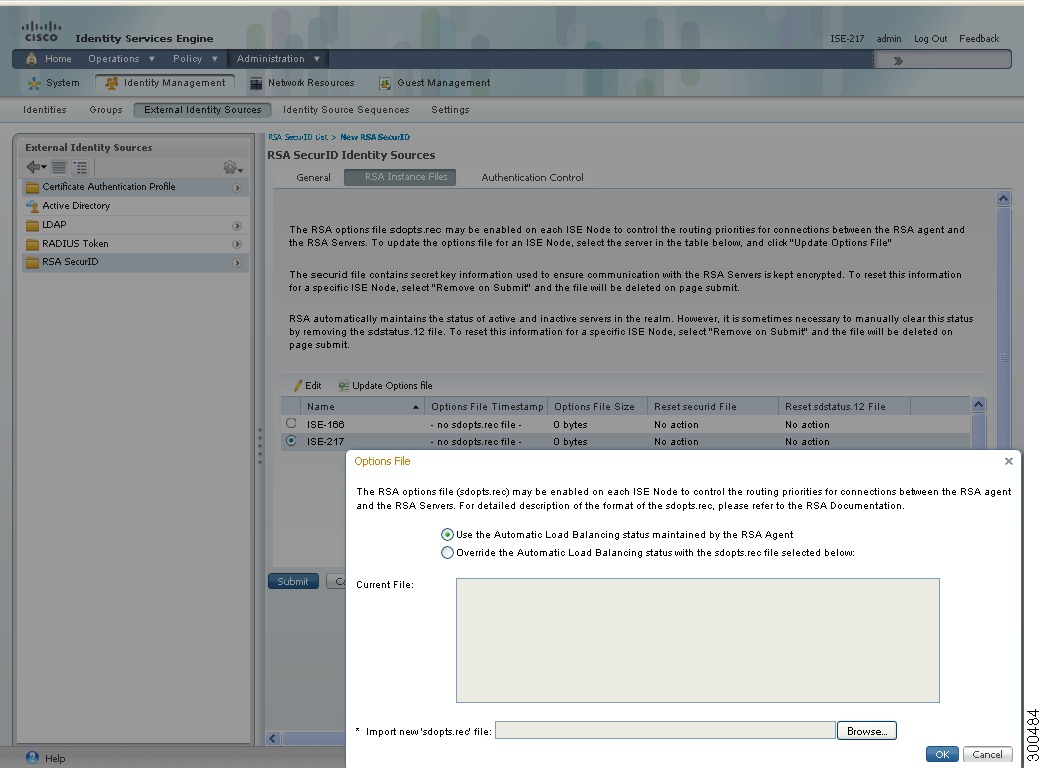Select Override the Automatic Load Balancing option
This screenshot has height=768, width=1044.
pyautogui.click(x=447, y=552)
